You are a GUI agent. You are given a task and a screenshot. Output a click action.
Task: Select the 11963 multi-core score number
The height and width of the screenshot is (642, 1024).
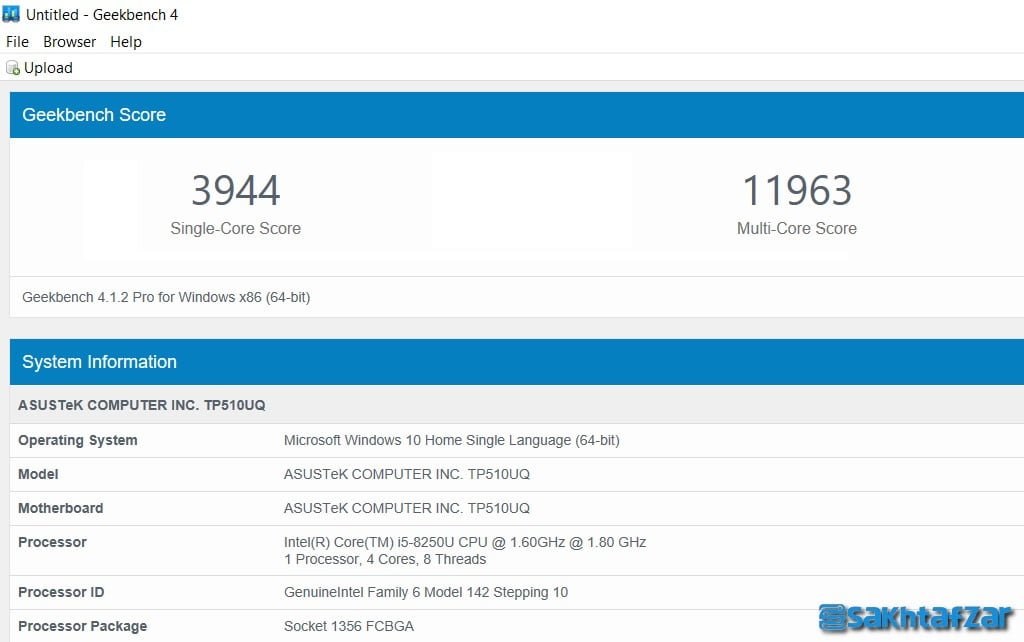[796, 190]
